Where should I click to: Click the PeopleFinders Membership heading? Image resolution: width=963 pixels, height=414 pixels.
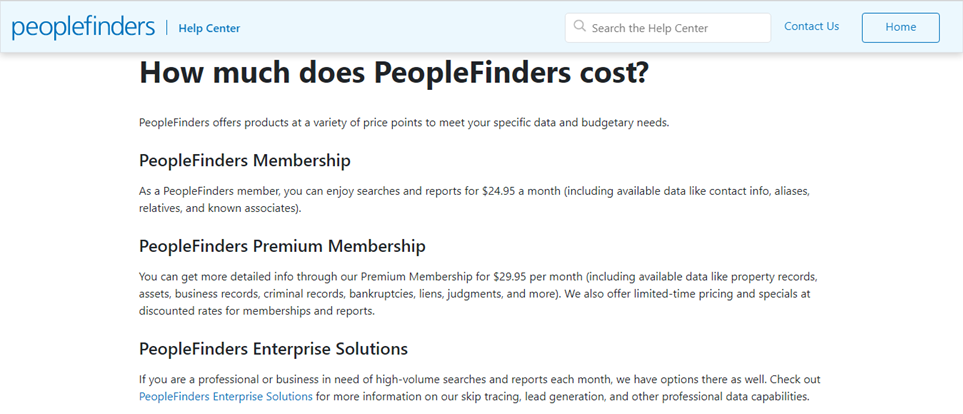point(245,161)
